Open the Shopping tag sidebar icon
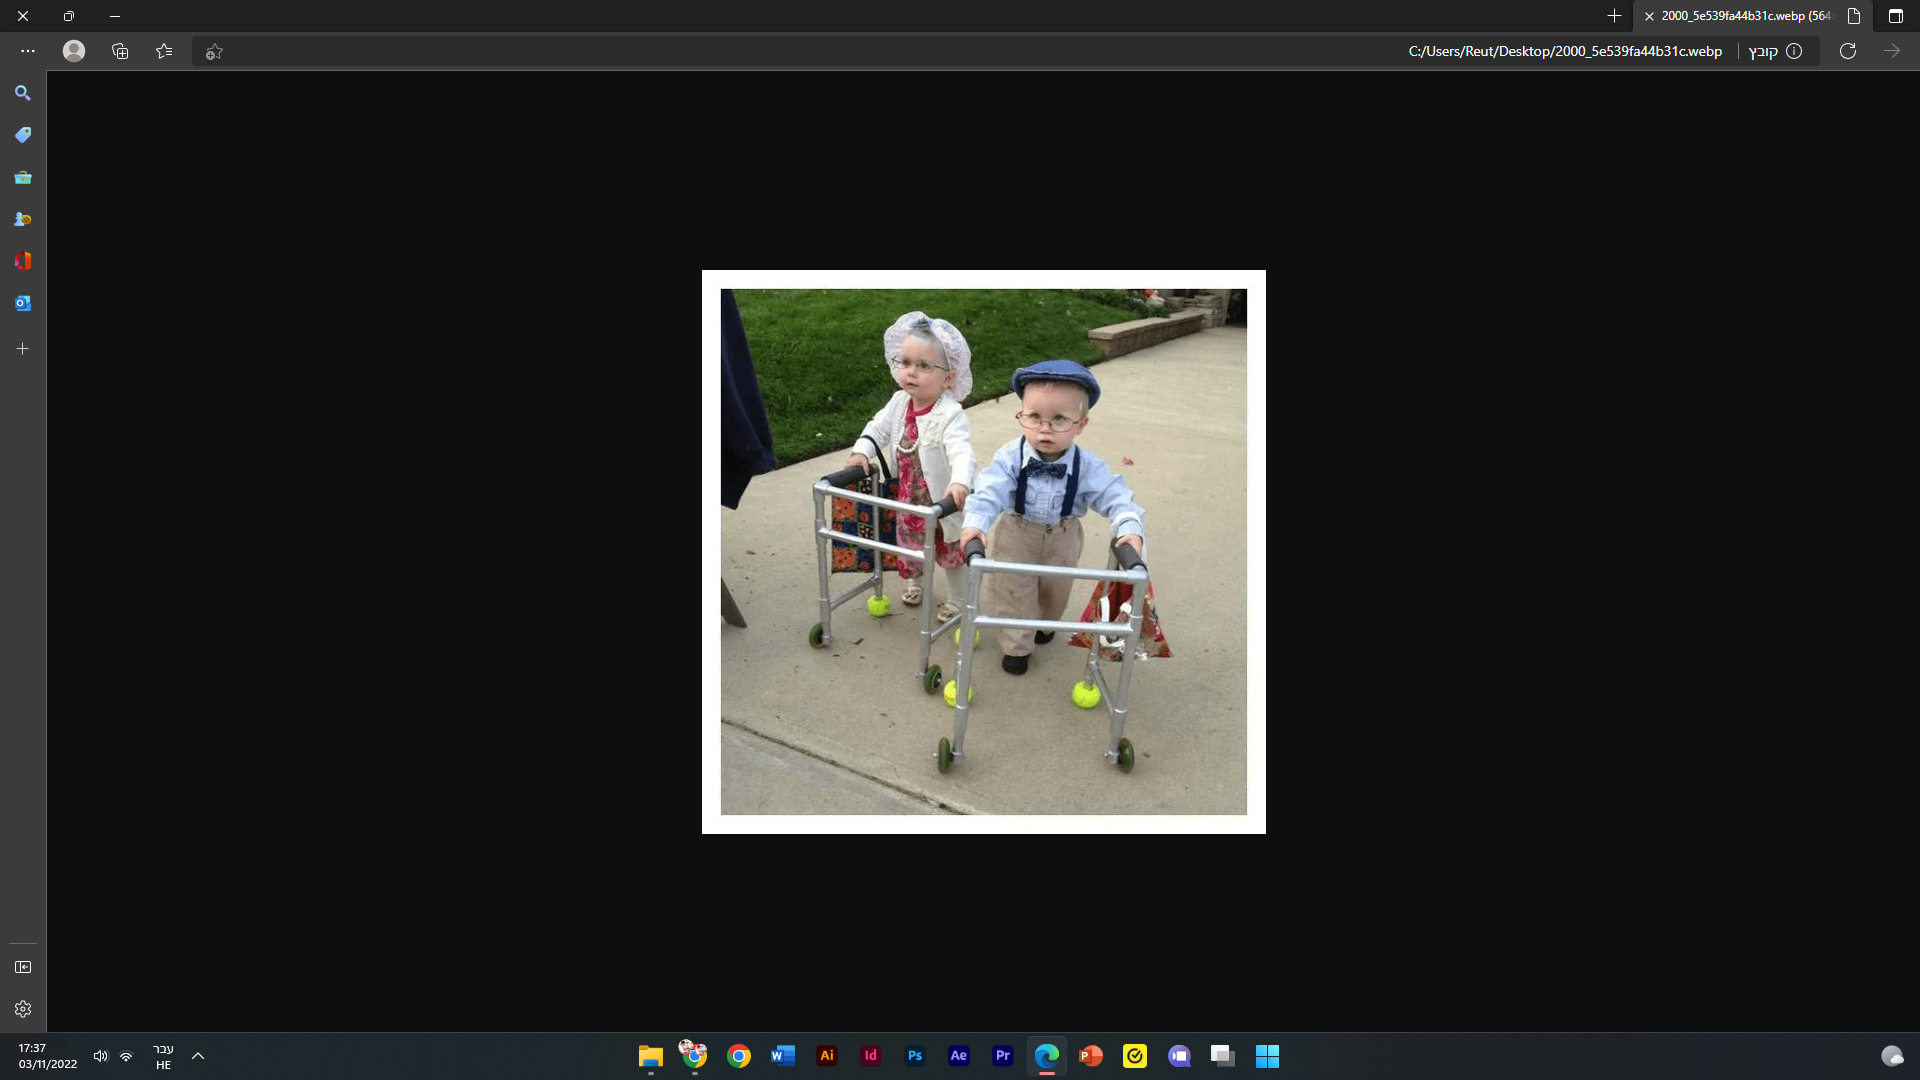1920x1080 pixels. coord(23,135)
